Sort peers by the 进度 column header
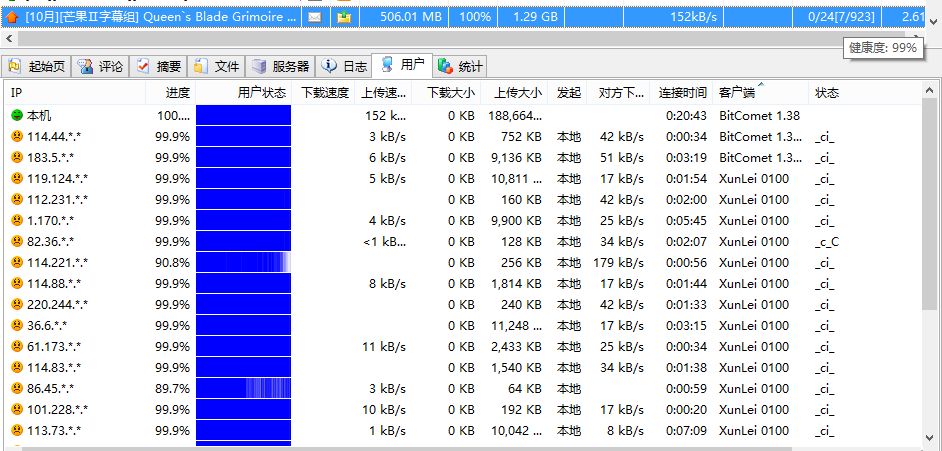This screenshot has height=451, width=942. click(177, 93)
